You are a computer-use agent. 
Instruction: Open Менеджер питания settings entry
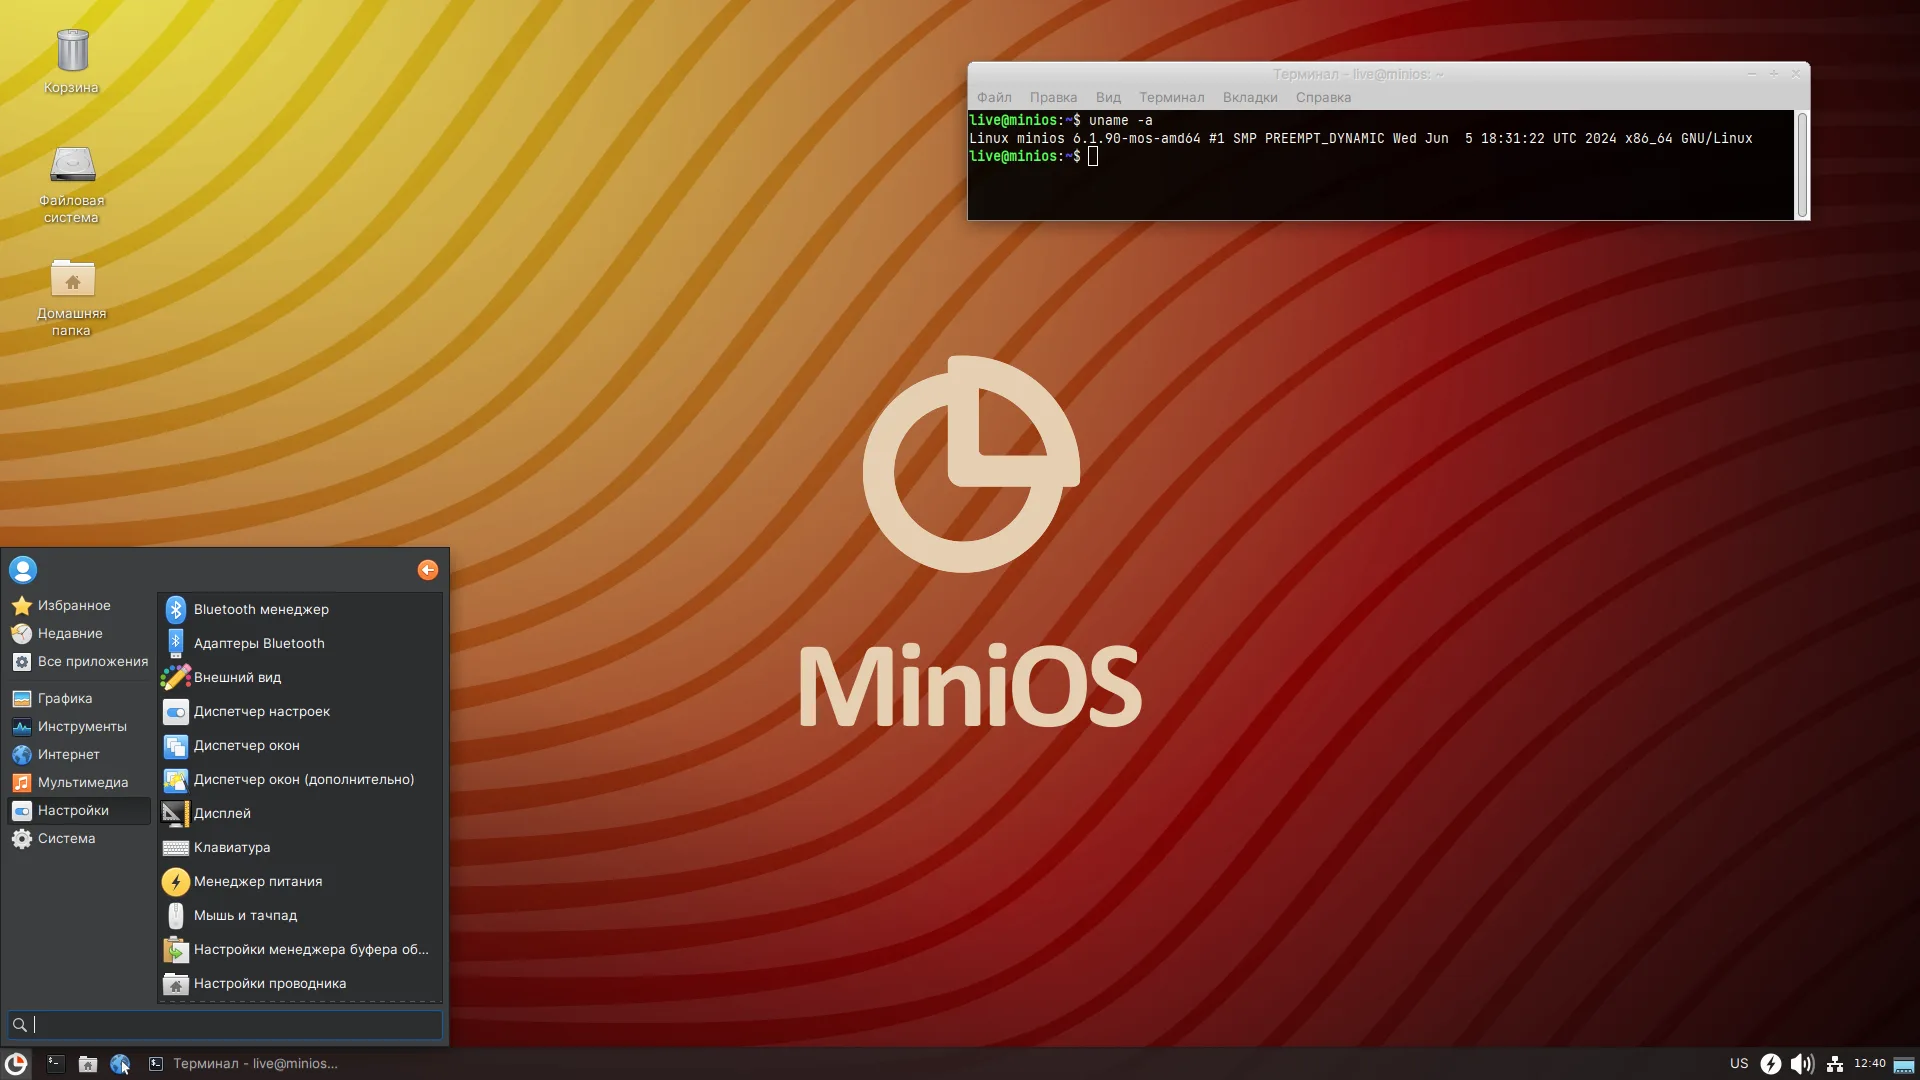click(x=257, y=881)
